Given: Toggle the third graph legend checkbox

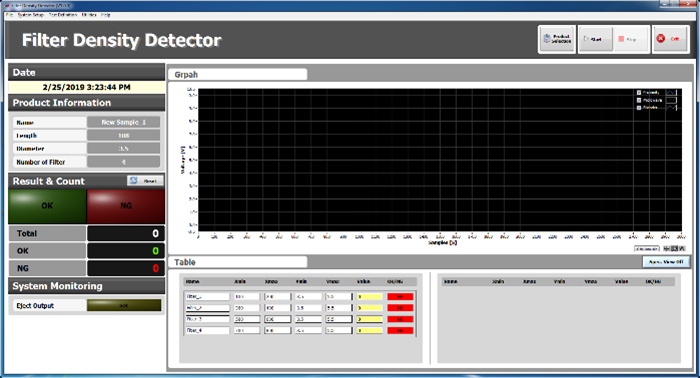Looking at the screenshot, I should point(639,108).
